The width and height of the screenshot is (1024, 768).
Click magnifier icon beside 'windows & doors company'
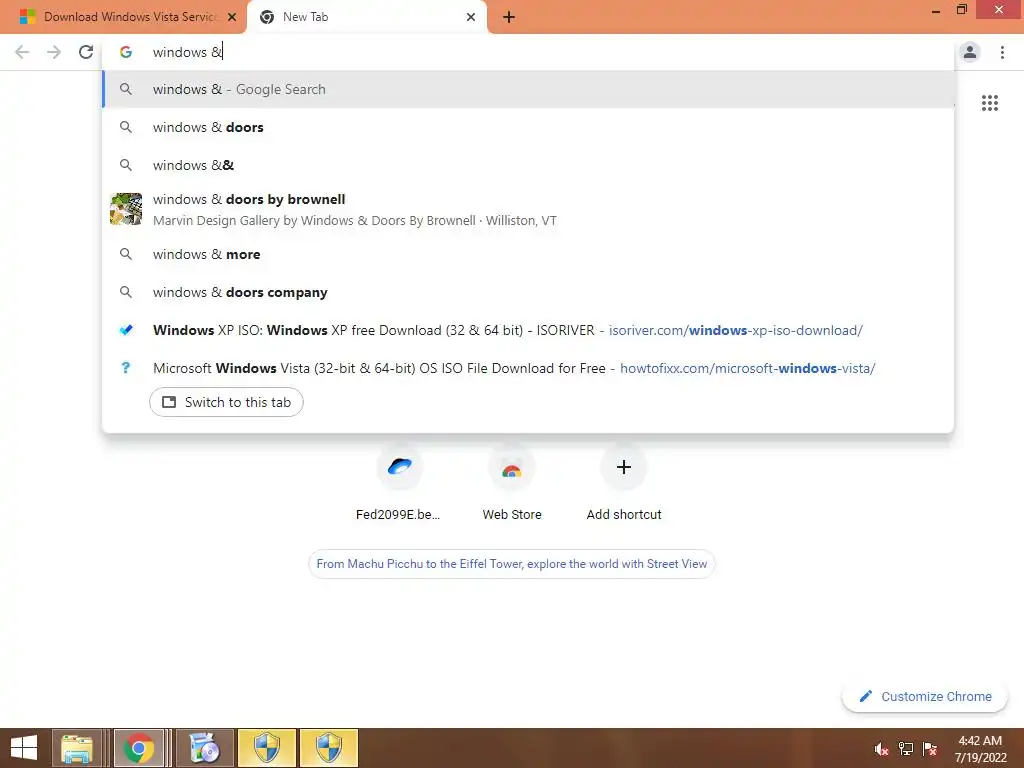pos(126,292)
